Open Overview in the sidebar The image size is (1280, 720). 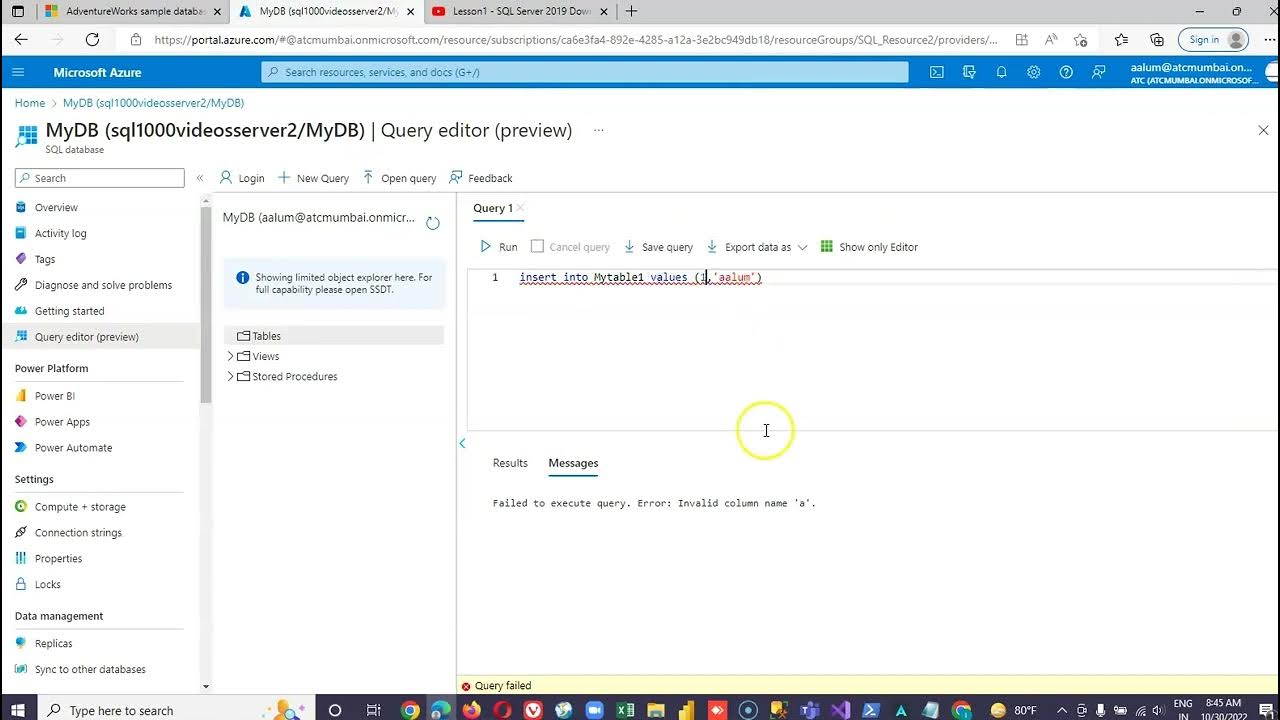[56, 207]
